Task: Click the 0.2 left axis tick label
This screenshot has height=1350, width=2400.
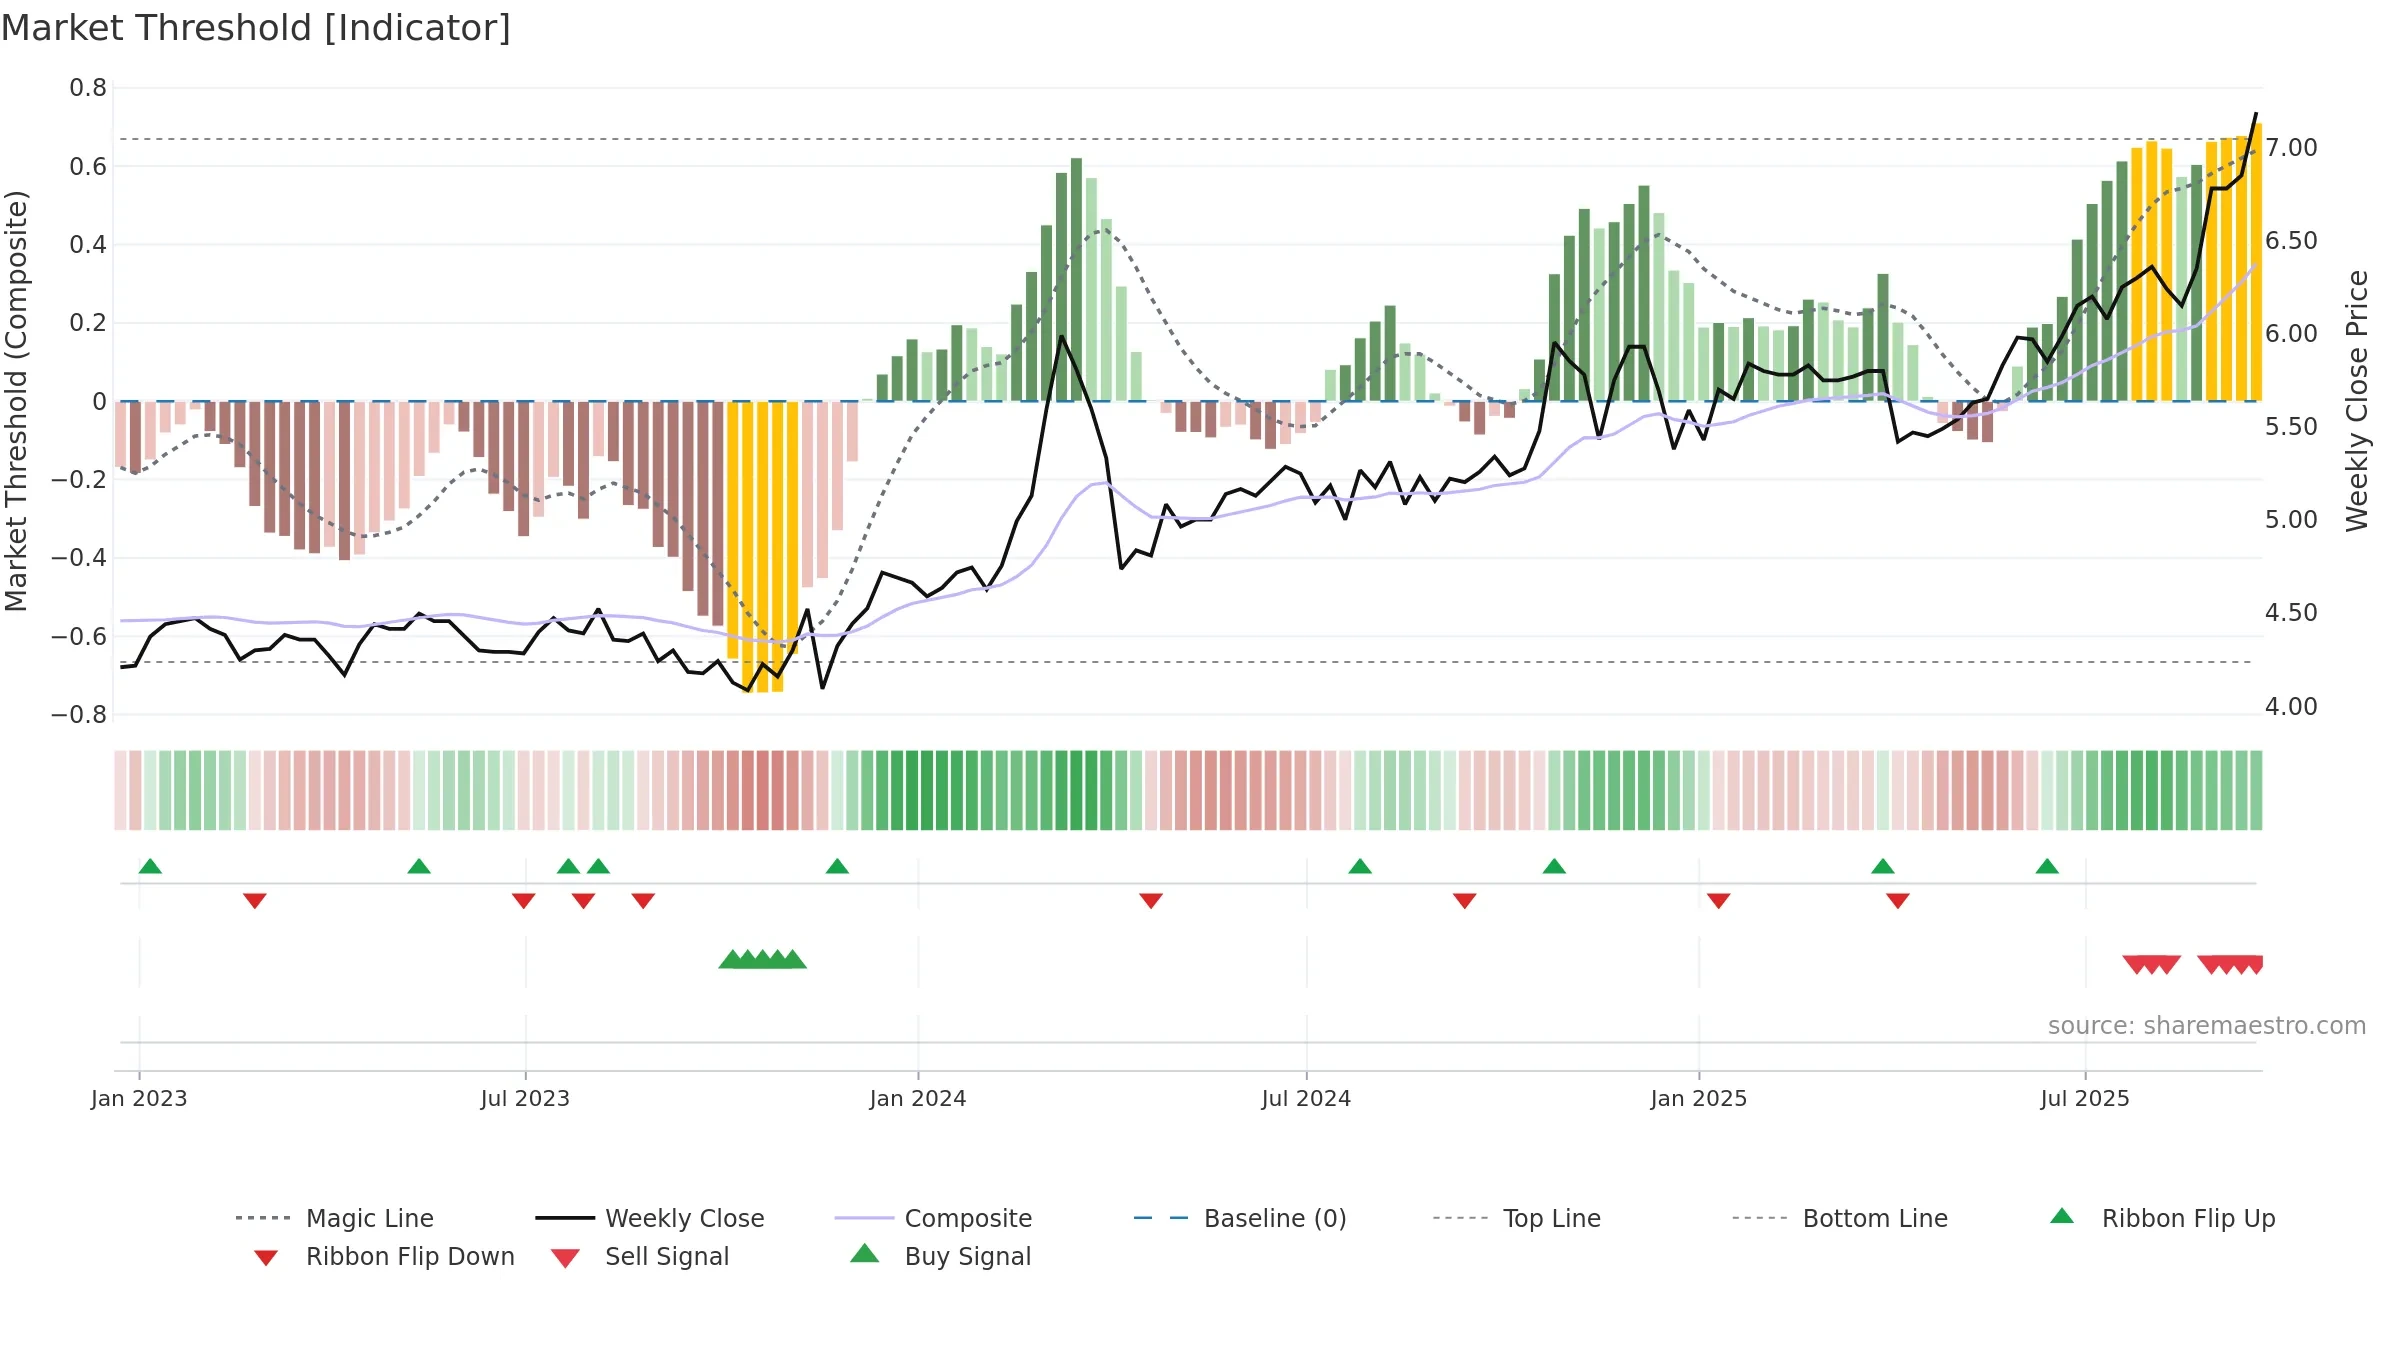Action: pyautogui.click(x=88, y=323)
